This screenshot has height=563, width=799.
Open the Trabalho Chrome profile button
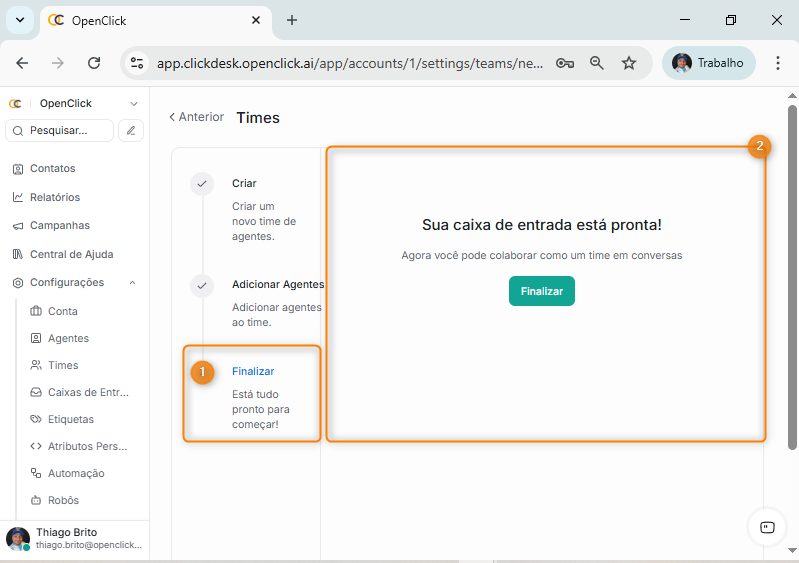coord(708,63)
